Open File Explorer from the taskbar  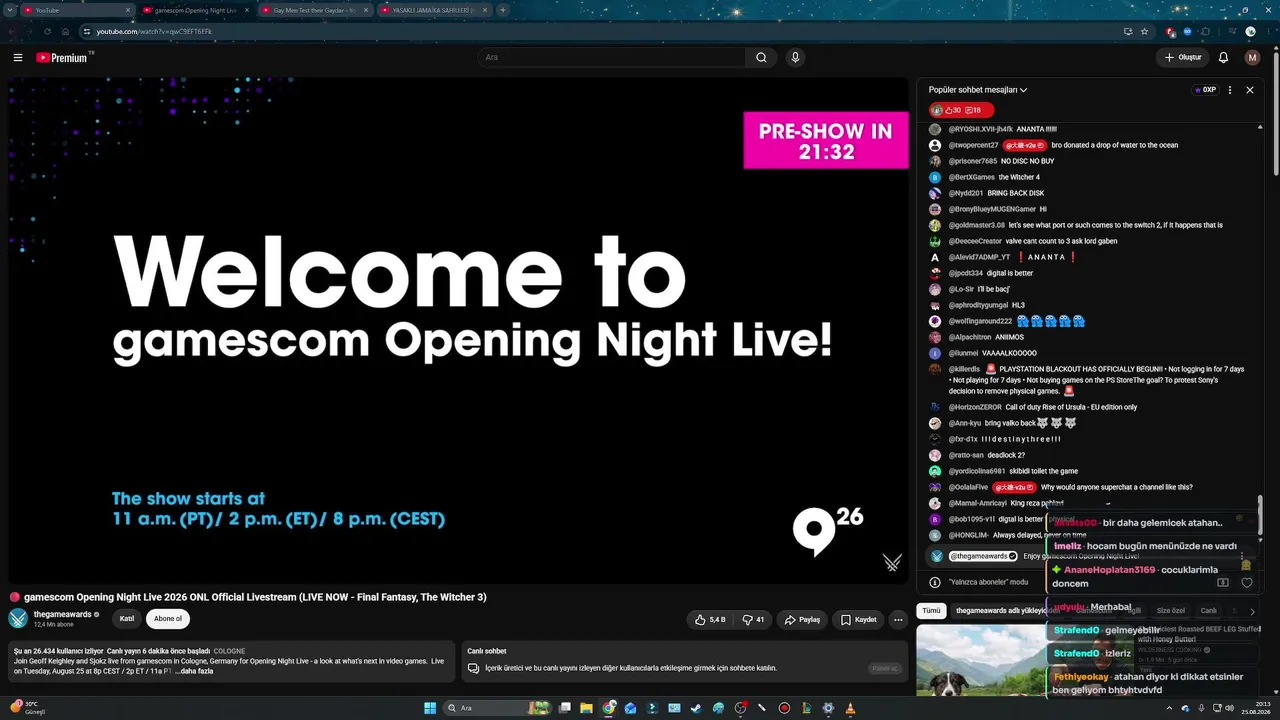click(587, 708)
